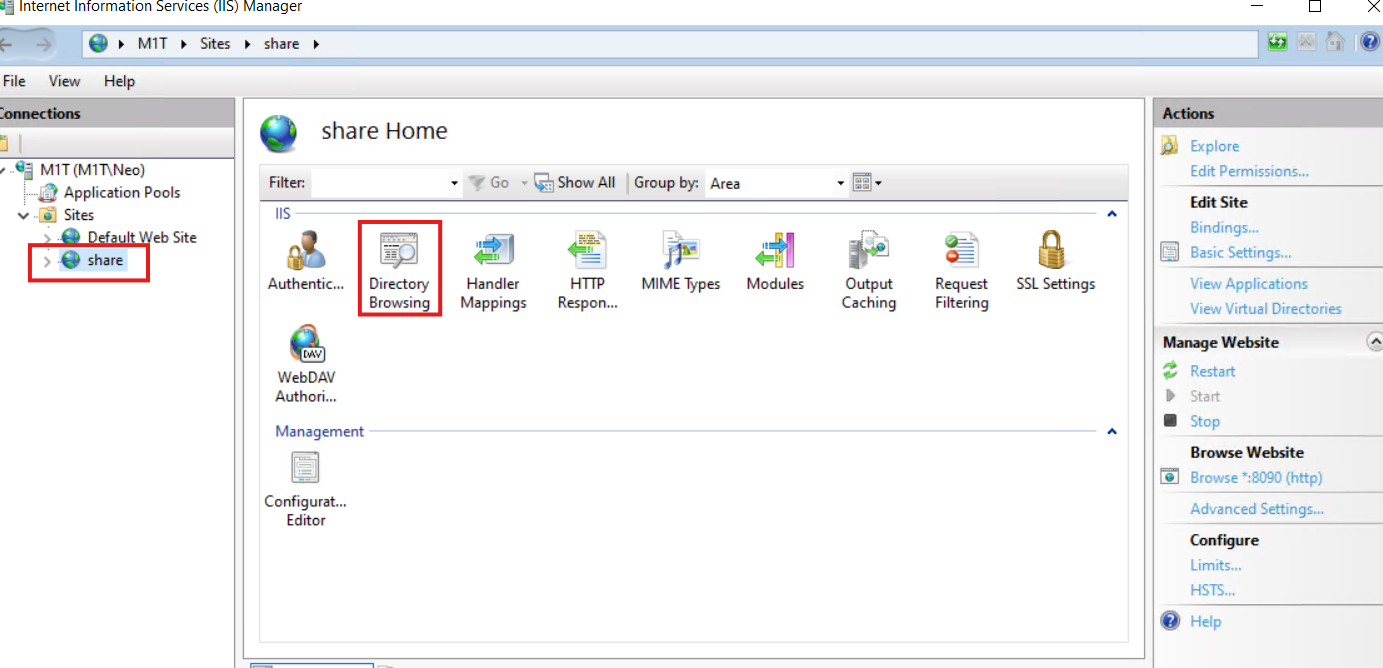Click the Show All button
The height and width of the screenshot is (668, 1383).
coord(575,183)
